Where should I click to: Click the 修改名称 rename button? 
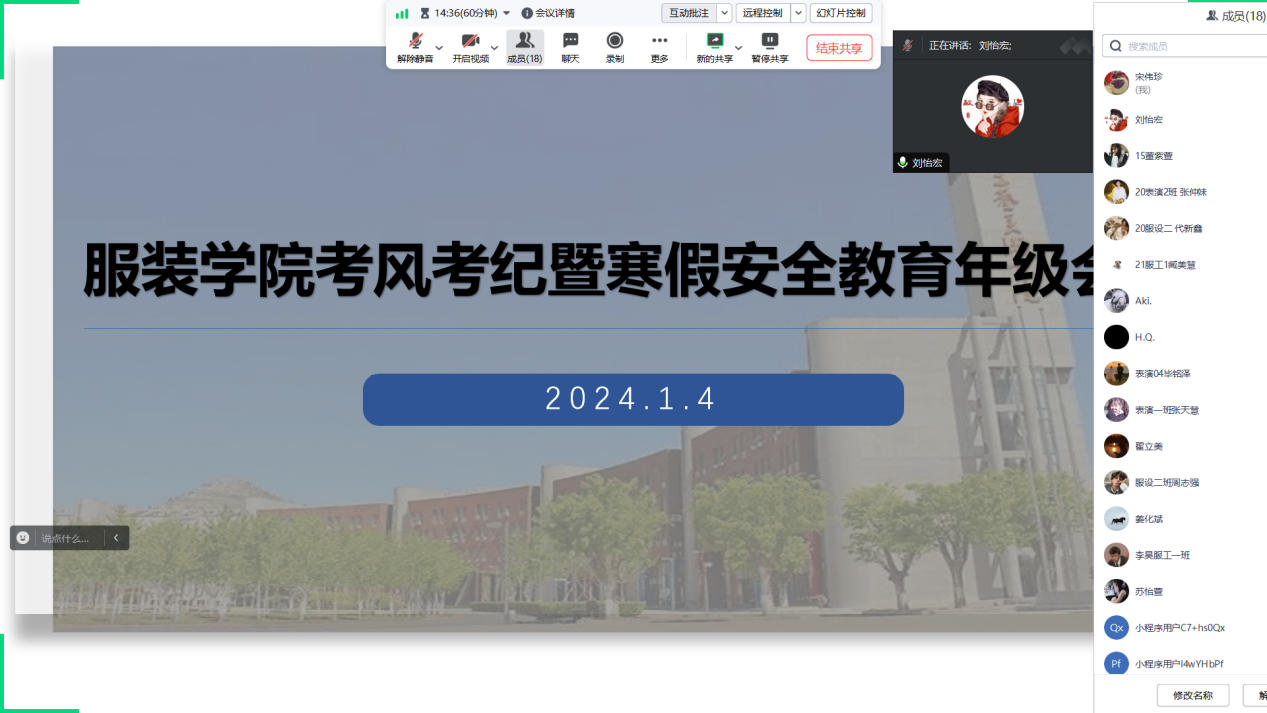[x=1192, y=695]
